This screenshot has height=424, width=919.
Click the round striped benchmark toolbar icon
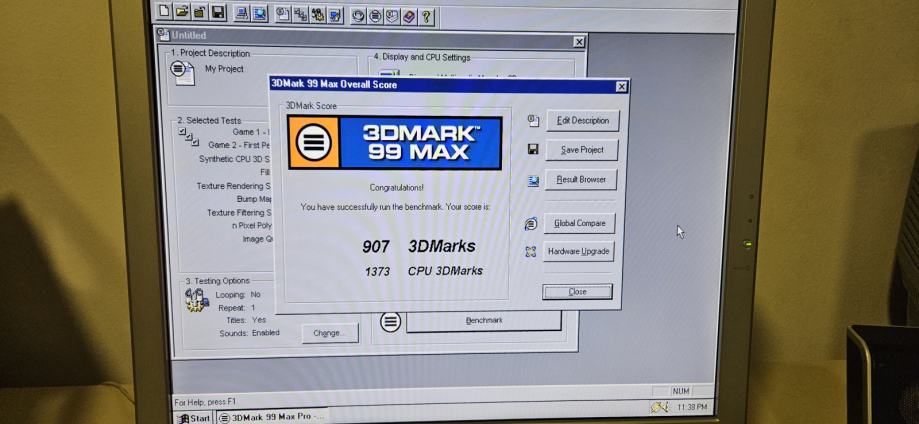pos(376,16)
